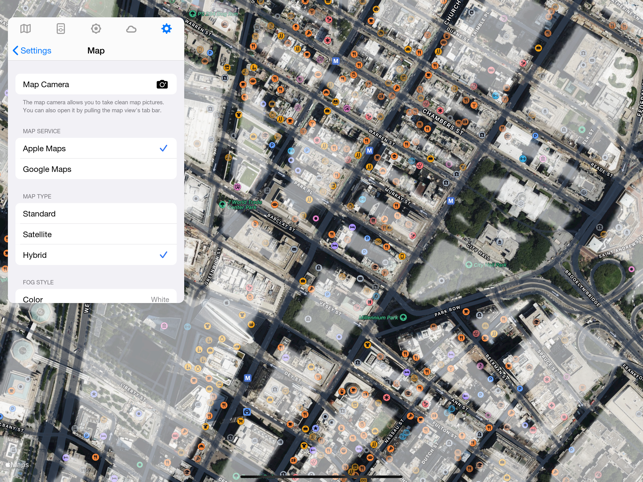Tap the camera icon in Map Camera
Screen dimensions: 643x482
pos(162,85)
